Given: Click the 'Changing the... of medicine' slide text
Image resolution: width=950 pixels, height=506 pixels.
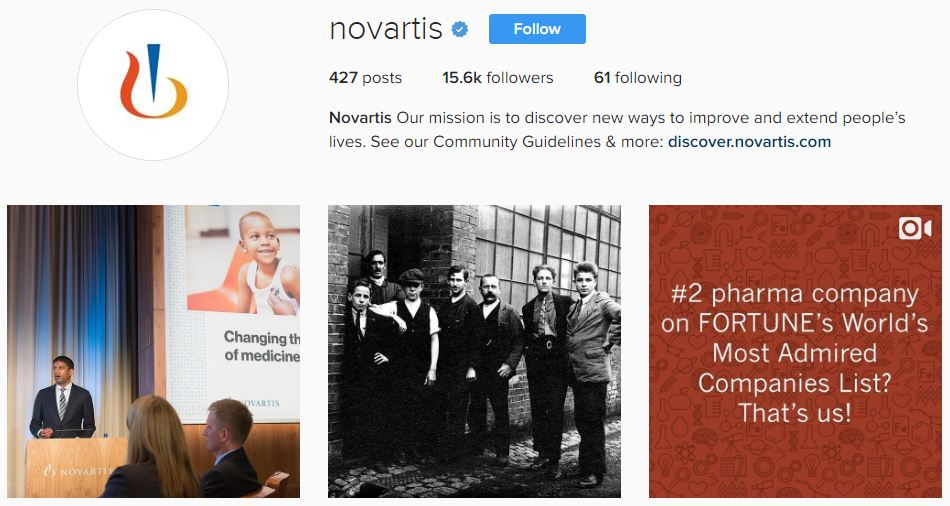Looking at the screenshot, I should point(262,346).
